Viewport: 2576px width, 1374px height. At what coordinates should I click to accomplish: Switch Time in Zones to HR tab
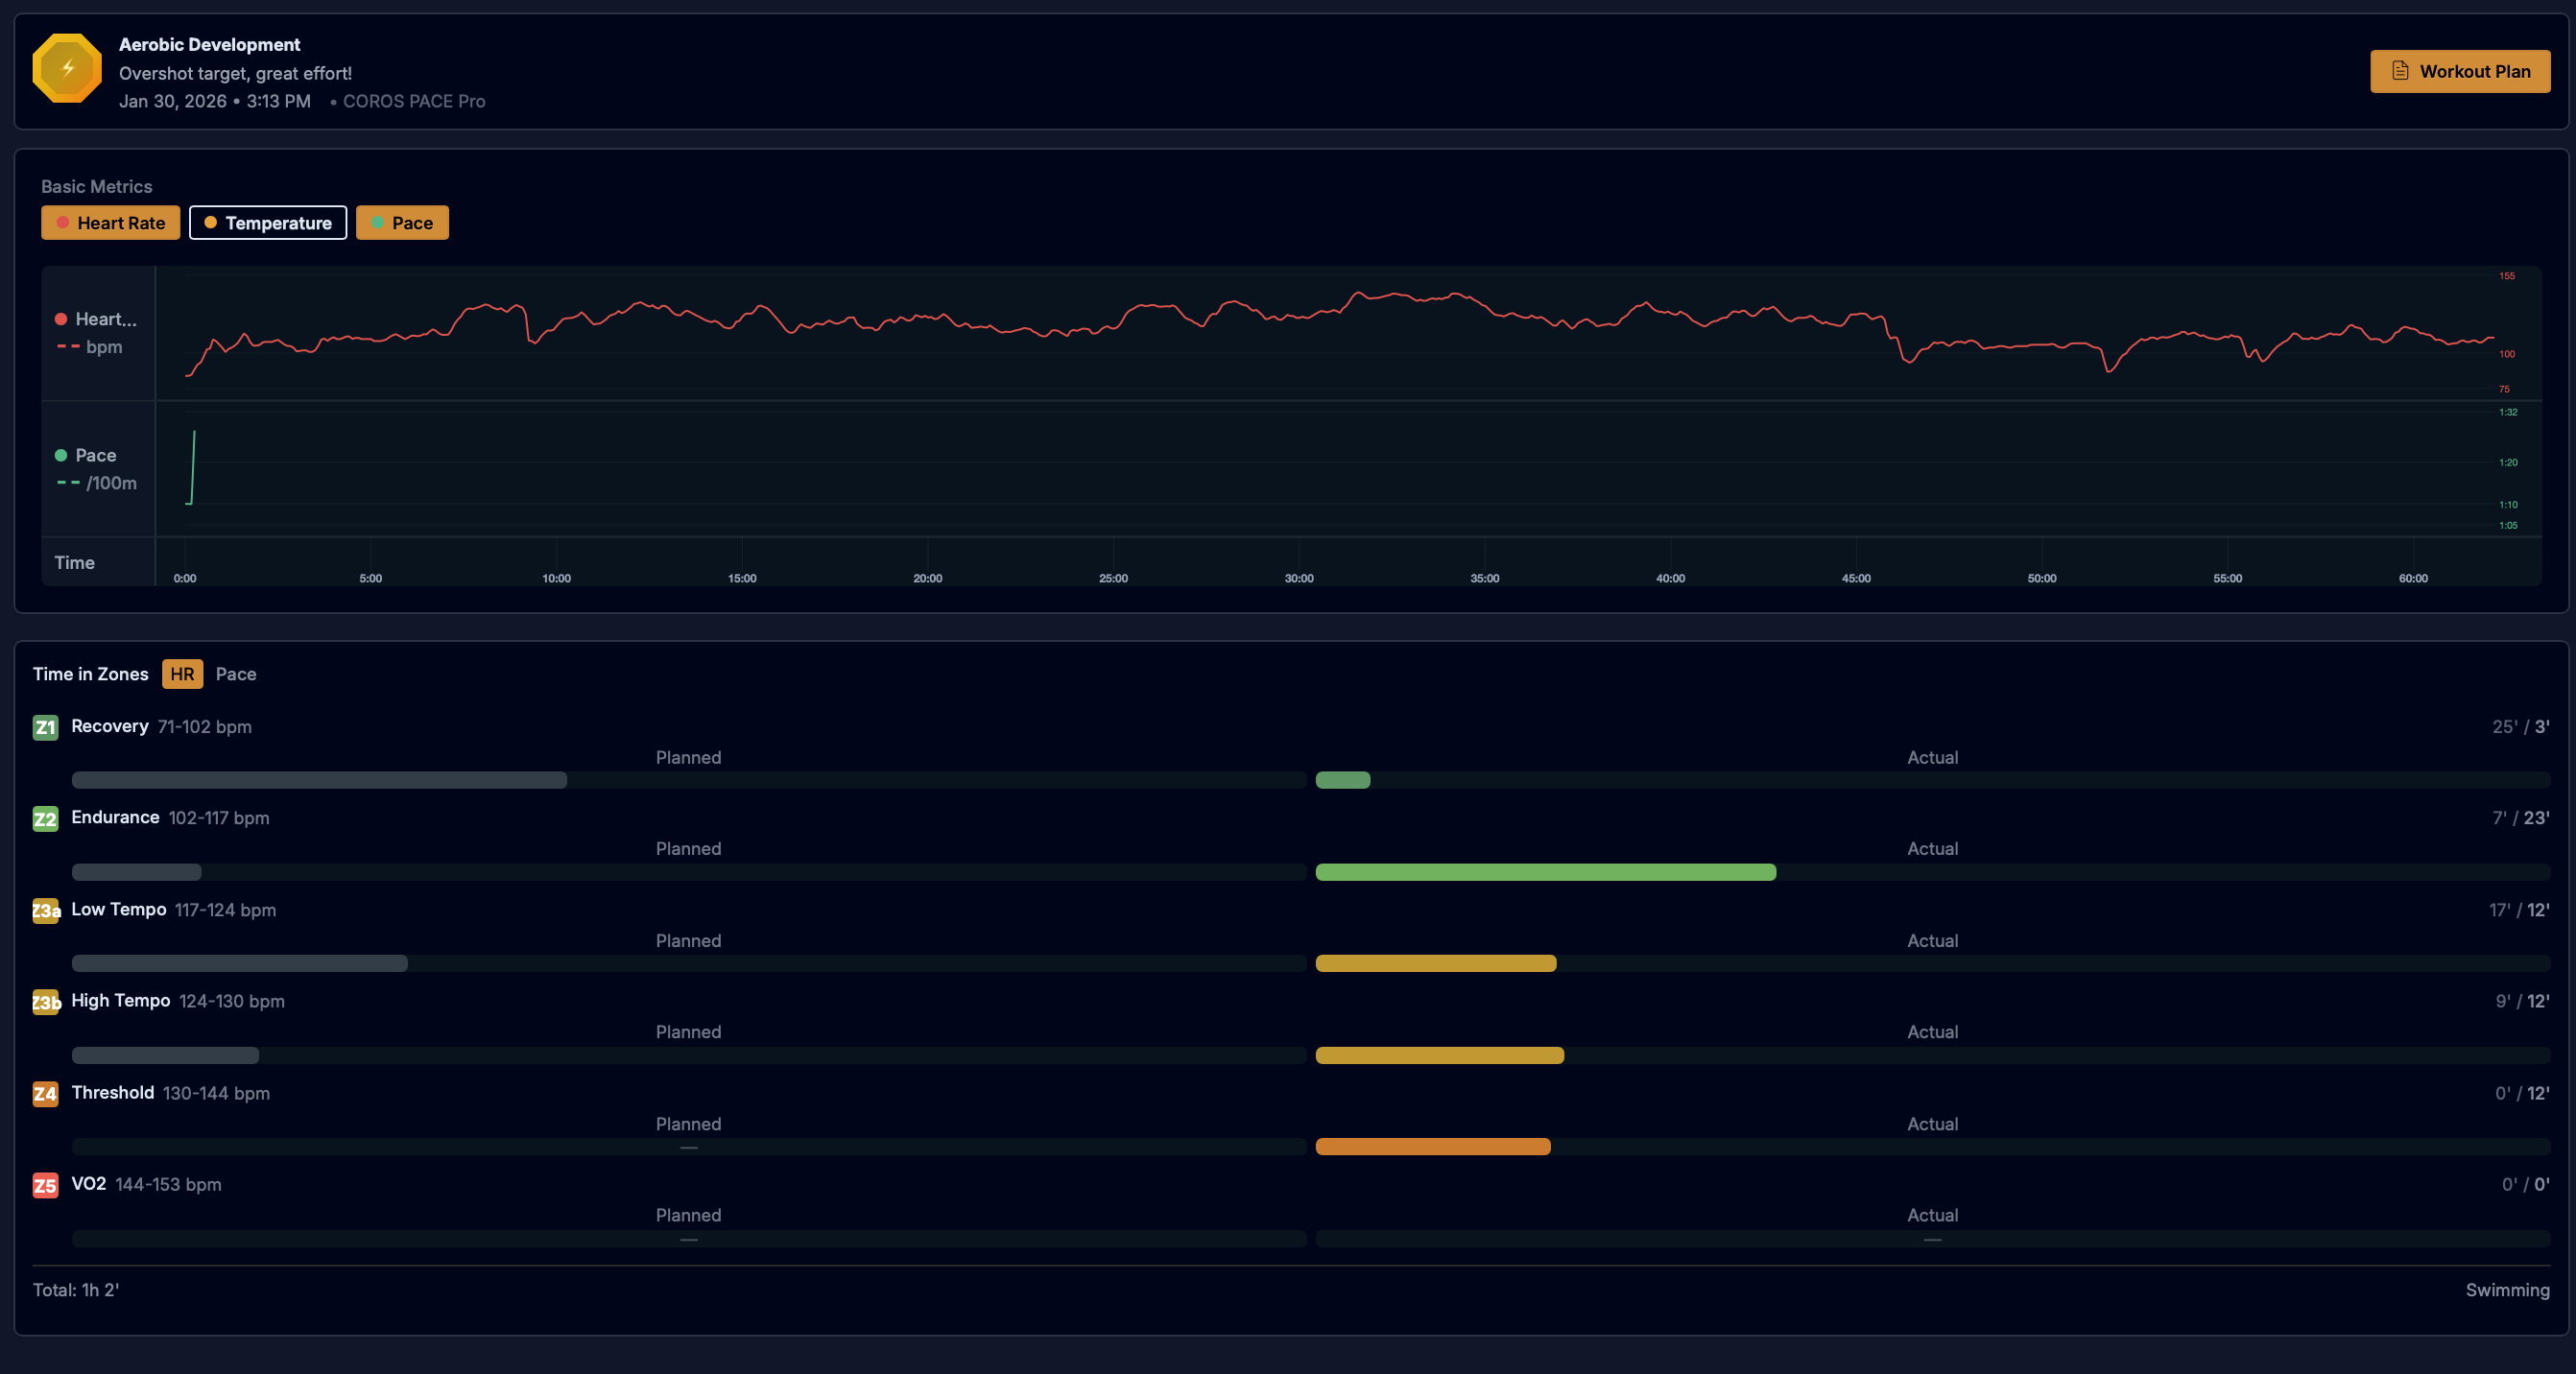tap(182, 674)
